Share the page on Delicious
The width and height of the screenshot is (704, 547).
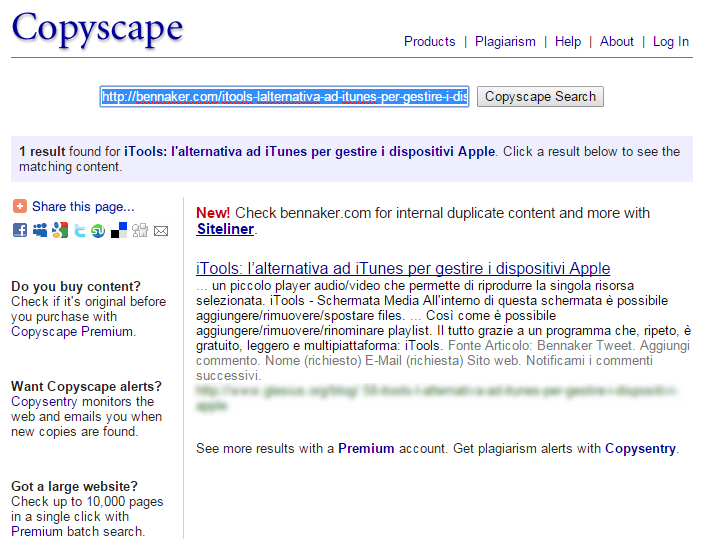[119, 230]
